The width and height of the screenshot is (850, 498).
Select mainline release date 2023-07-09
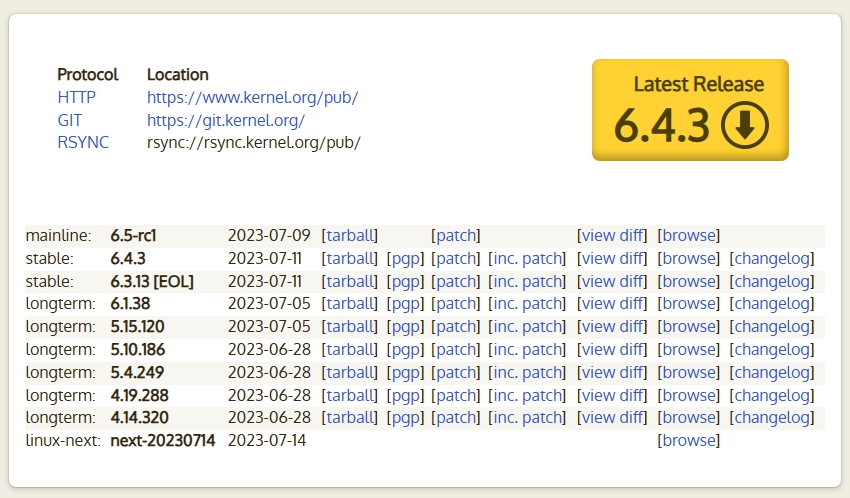[x=269, y=236]
